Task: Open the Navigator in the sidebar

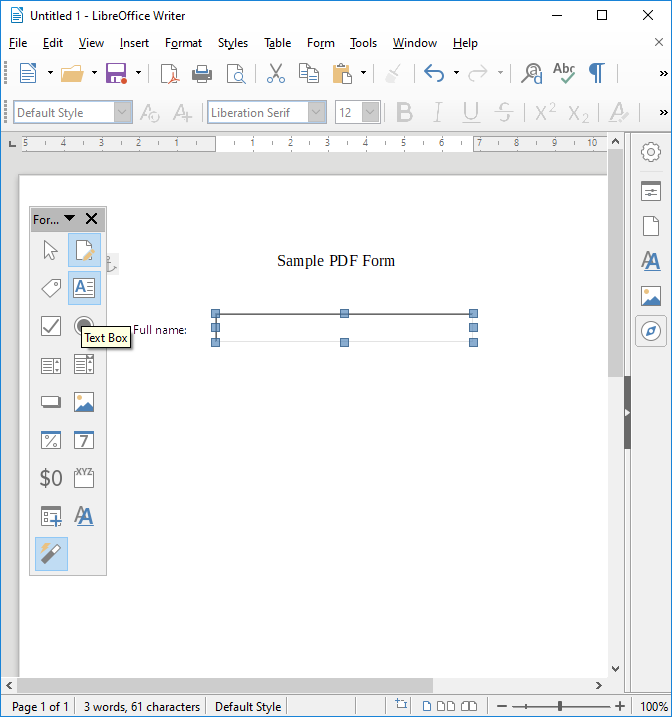Action: point(651,330)
